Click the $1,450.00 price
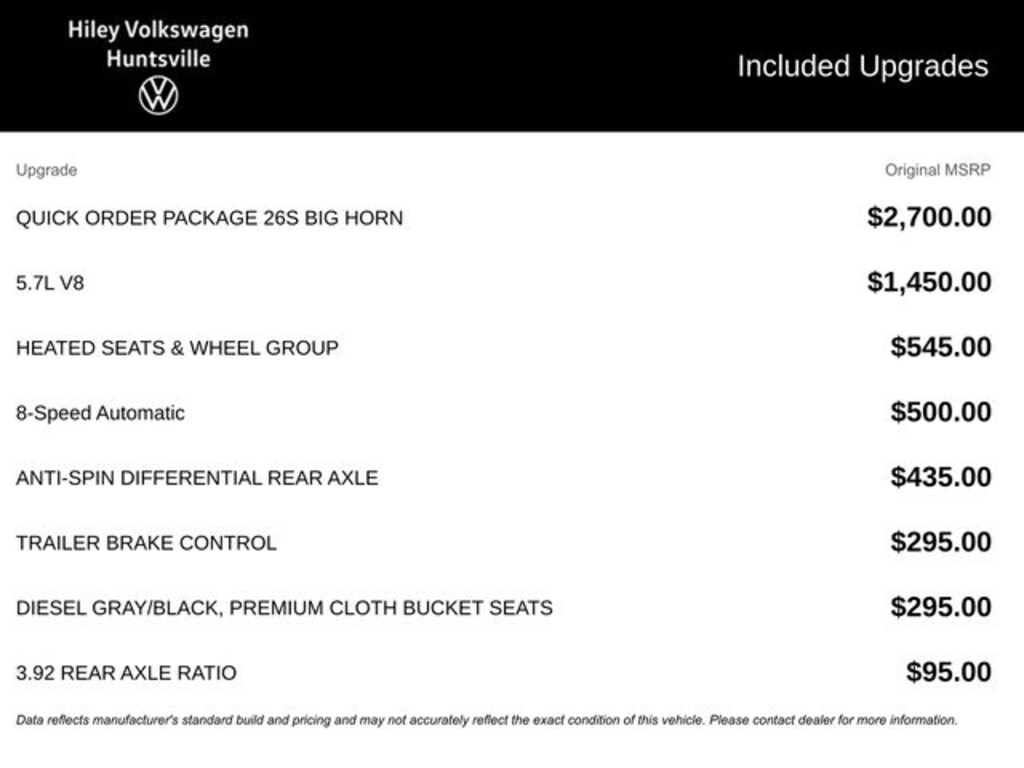 (929, 282)
